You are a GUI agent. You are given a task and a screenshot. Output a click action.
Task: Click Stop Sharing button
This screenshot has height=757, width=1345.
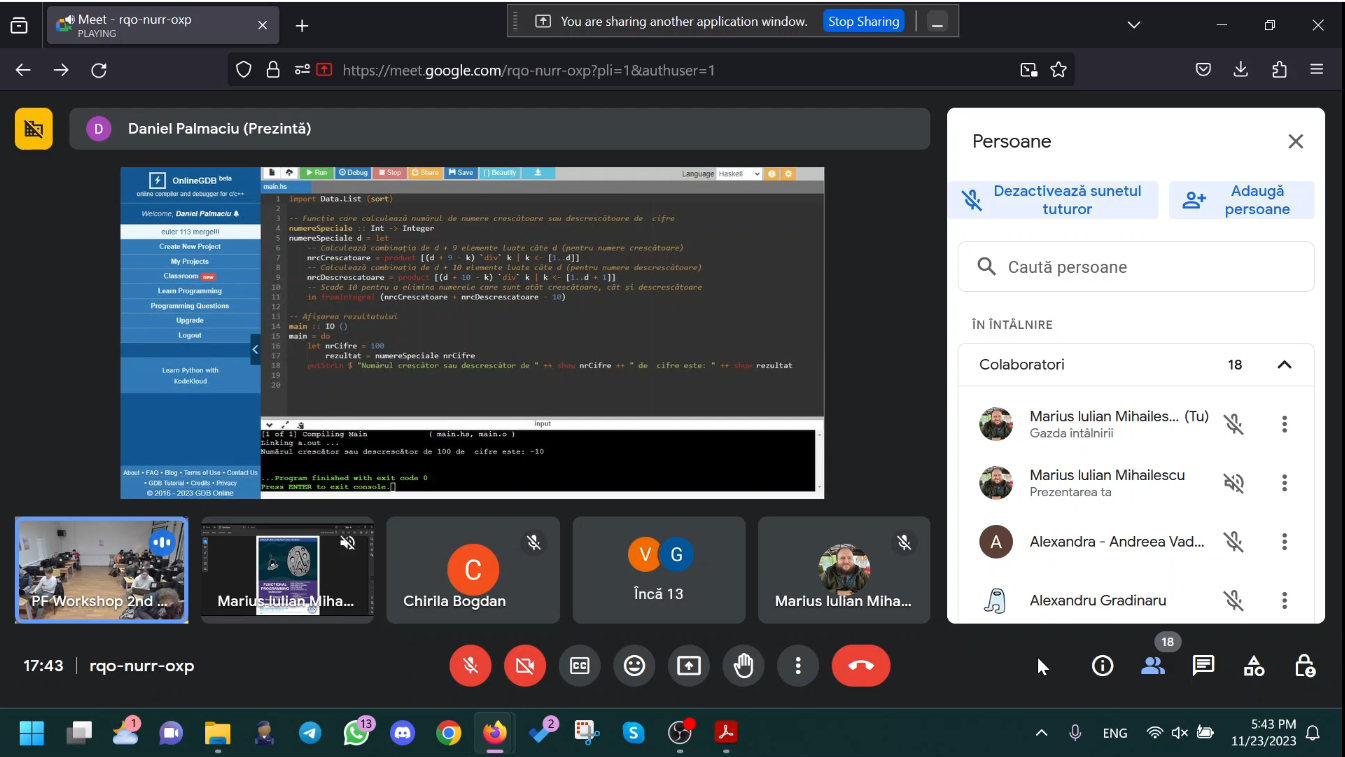tap(863, 21)
